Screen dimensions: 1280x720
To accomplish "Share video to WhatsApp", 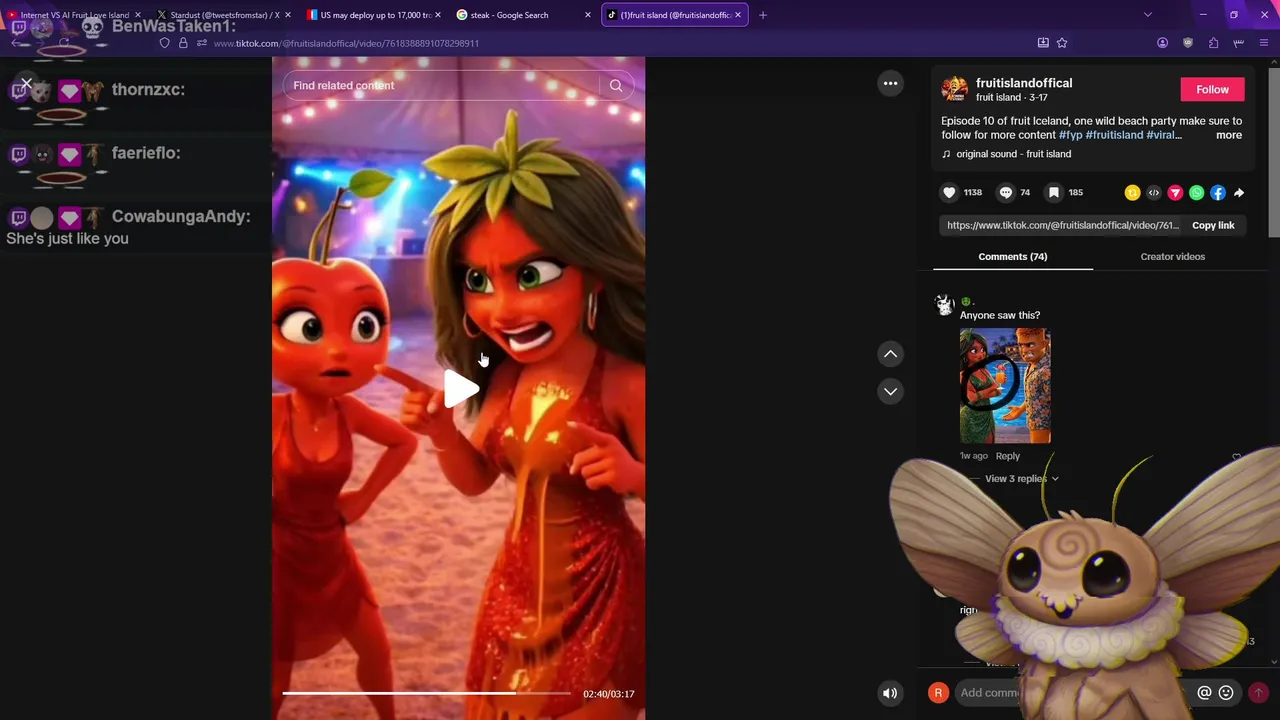I will (x=1196, y=193).
